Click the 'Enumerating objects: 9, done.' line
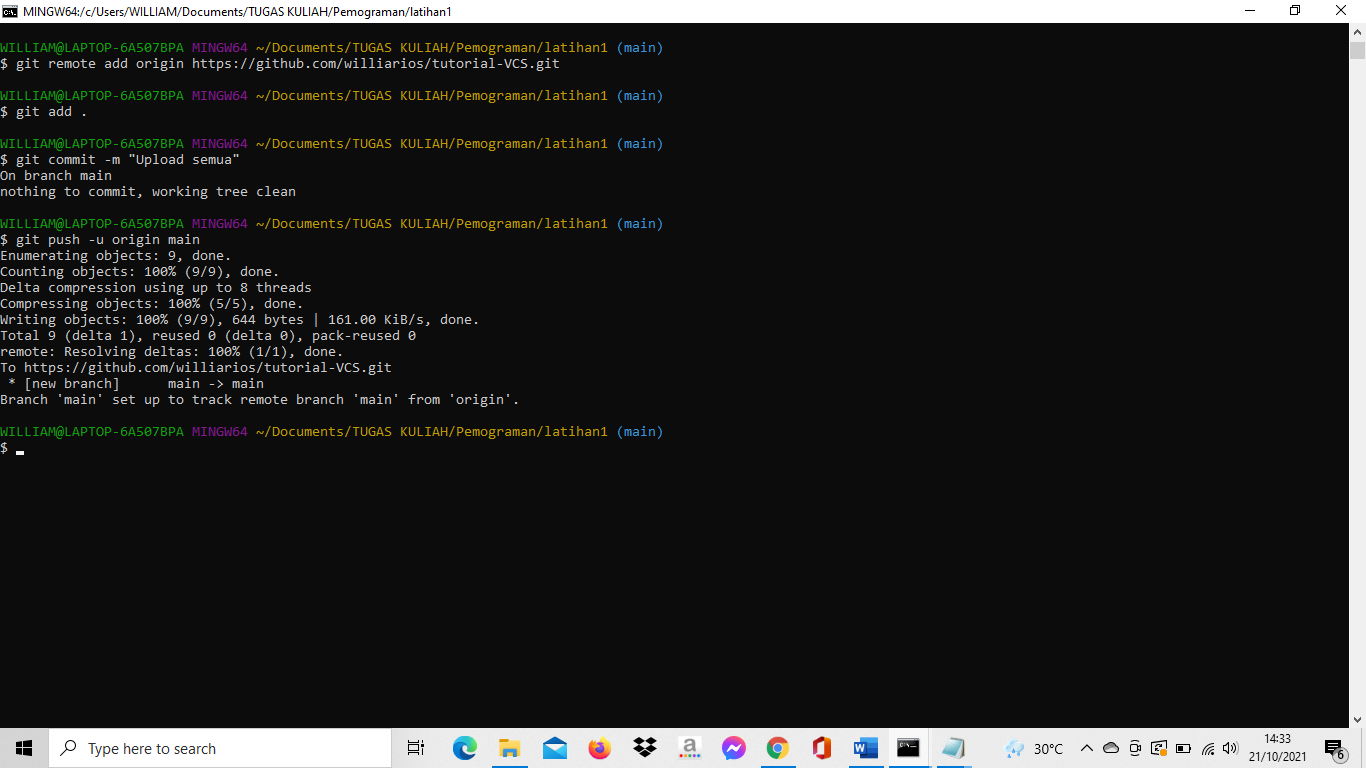This screenshot has width=1366, height=768. point(116,256)
